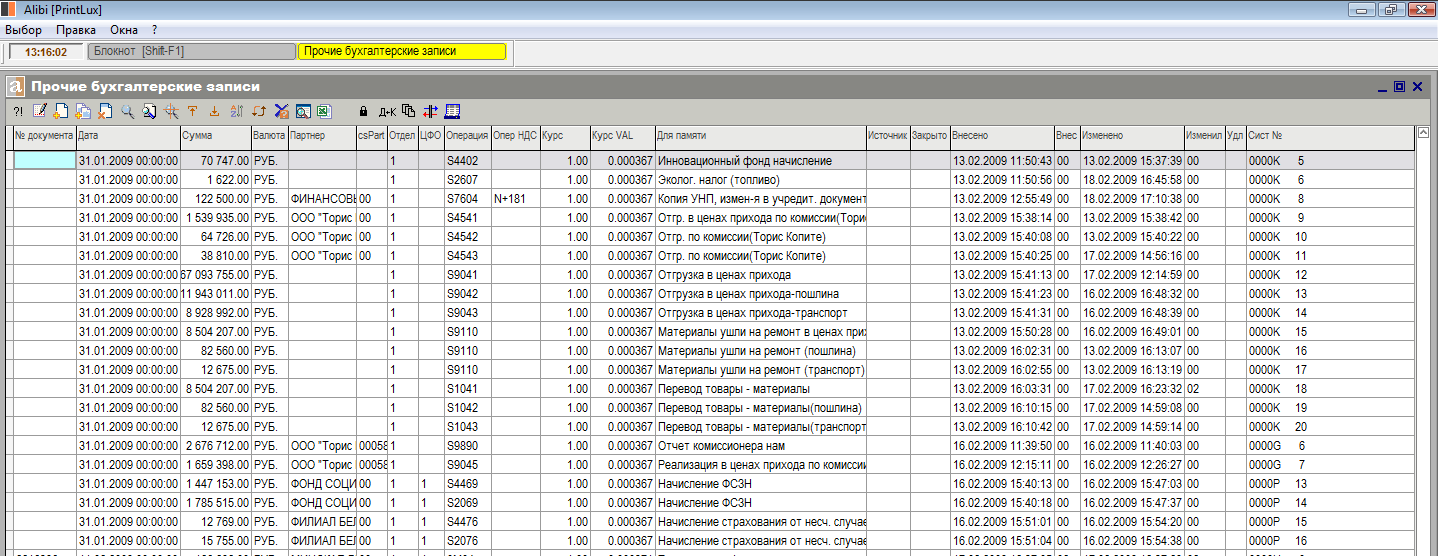Click the duplicate record icon

[83, 111]
